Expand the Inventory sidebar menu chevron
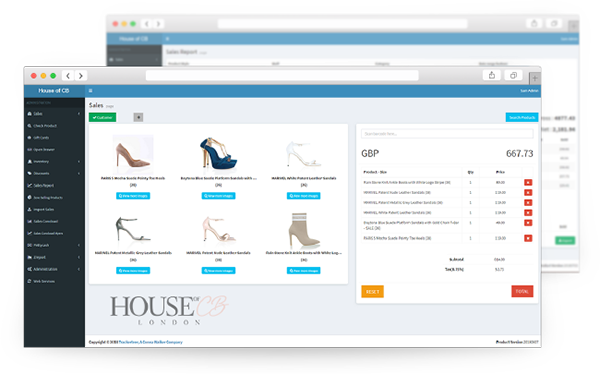The height and width of the screenshot is (374, 600). tap(79, 162)
